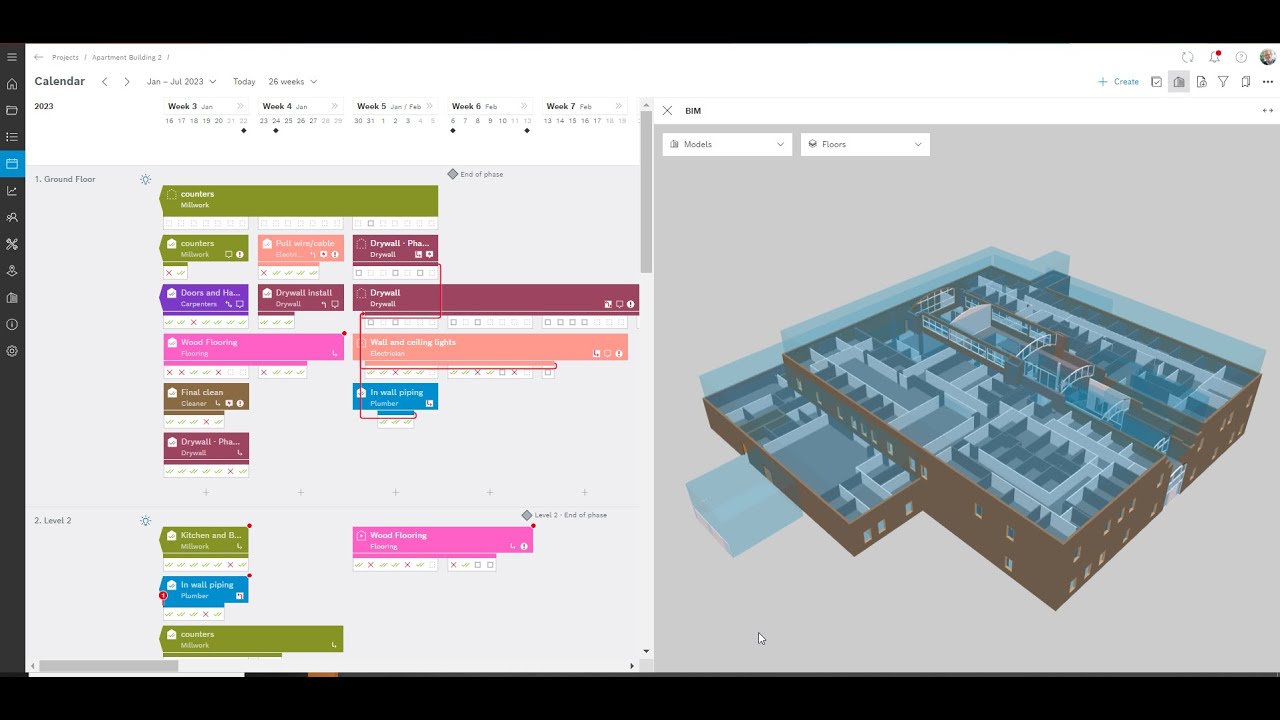Expand the BIM panel width arrows

(x=1268, y=111)
